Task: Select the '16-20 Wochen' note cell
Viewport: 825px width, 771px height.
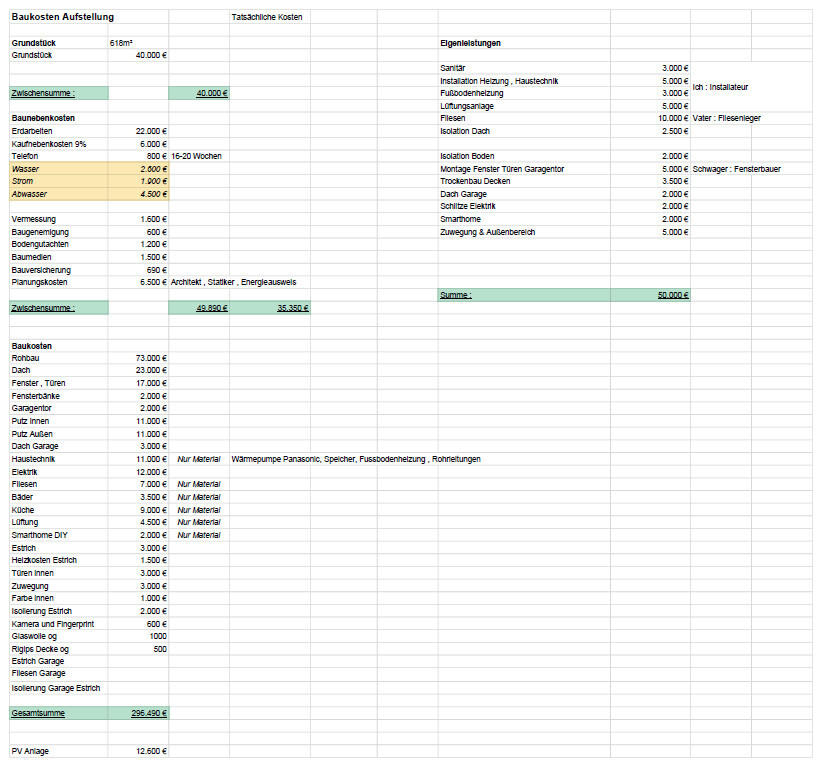Action: [196, 156]
